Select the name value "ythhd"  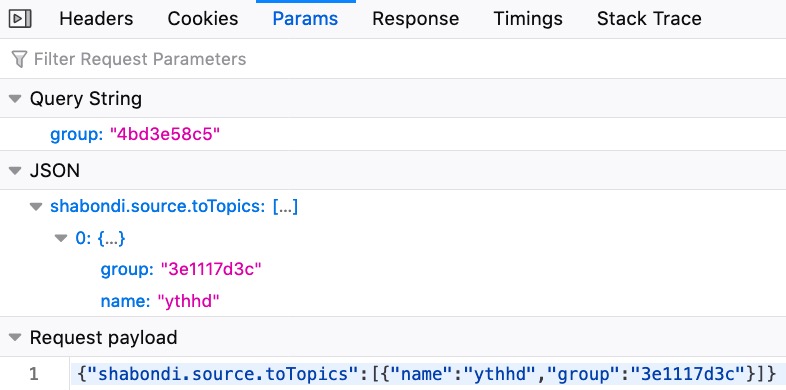pyautogui.click(x=189, y=301)
